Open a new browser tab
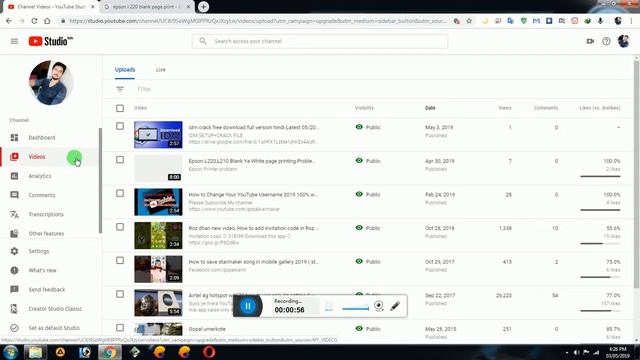640x360 pixels. (x=203, y=7)
